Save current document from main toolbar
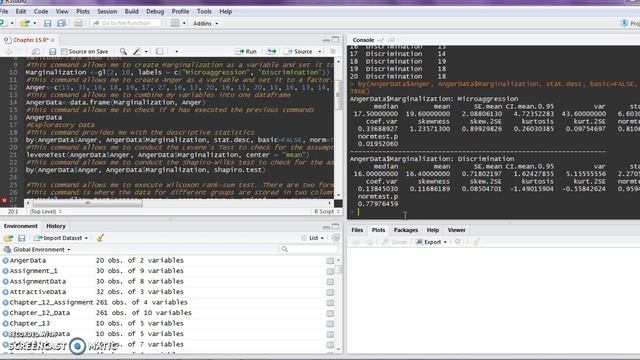Screen dimensions: 640x360 47,23
